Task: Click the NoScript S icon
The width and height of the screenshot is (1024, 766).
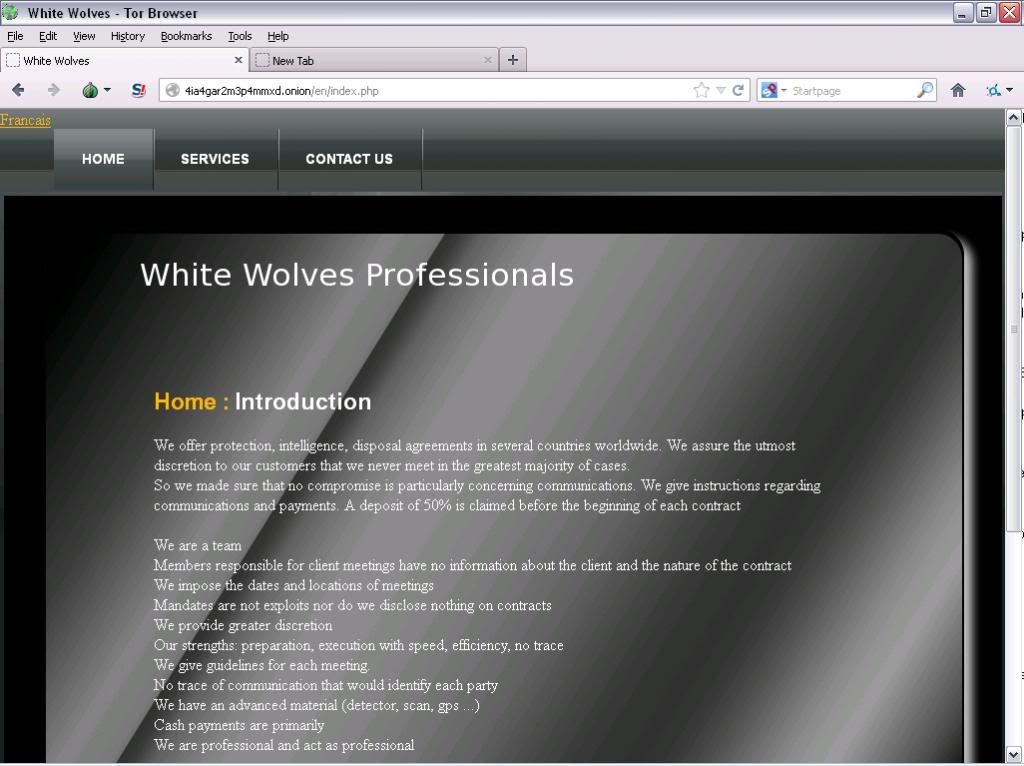Action: [x=138, y=90]
